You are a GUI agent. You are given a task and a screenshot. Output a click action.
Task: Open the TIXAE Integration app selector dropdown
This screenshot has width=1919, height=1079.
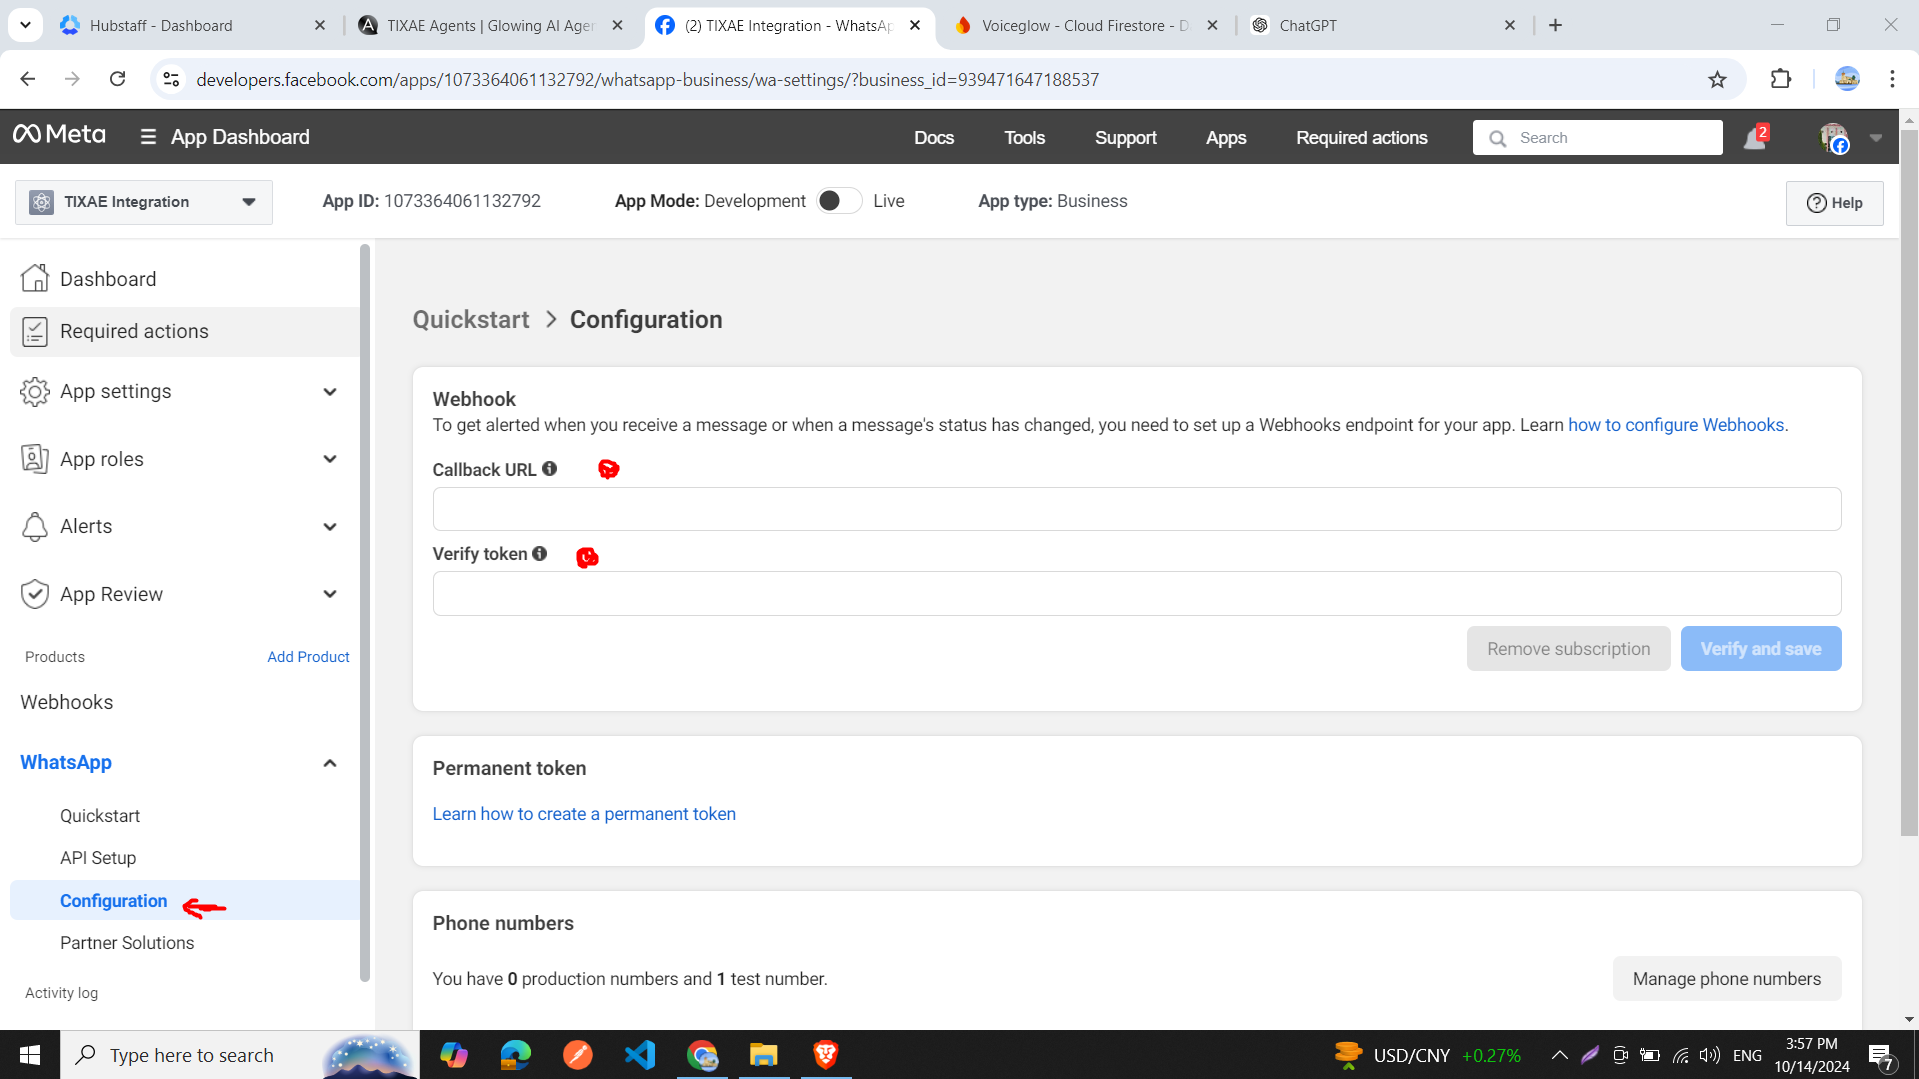144,202
